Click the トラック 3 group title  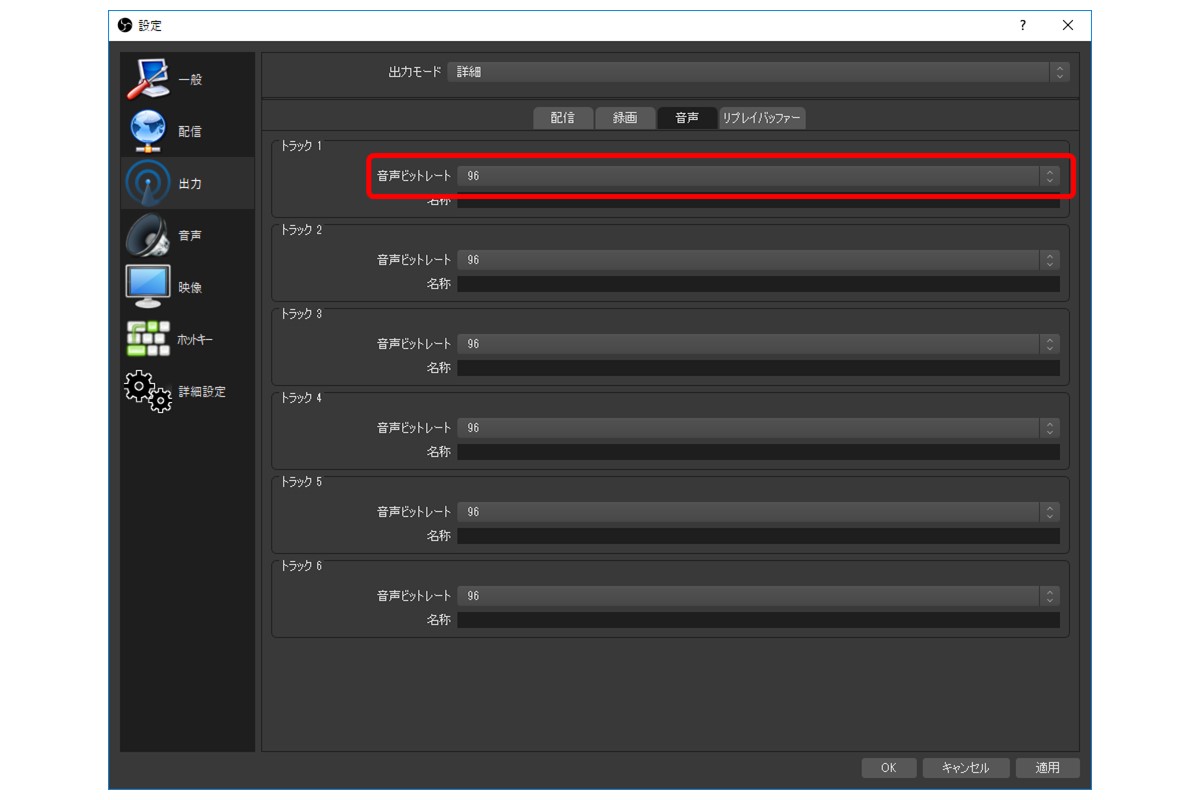tap(301, 314)
